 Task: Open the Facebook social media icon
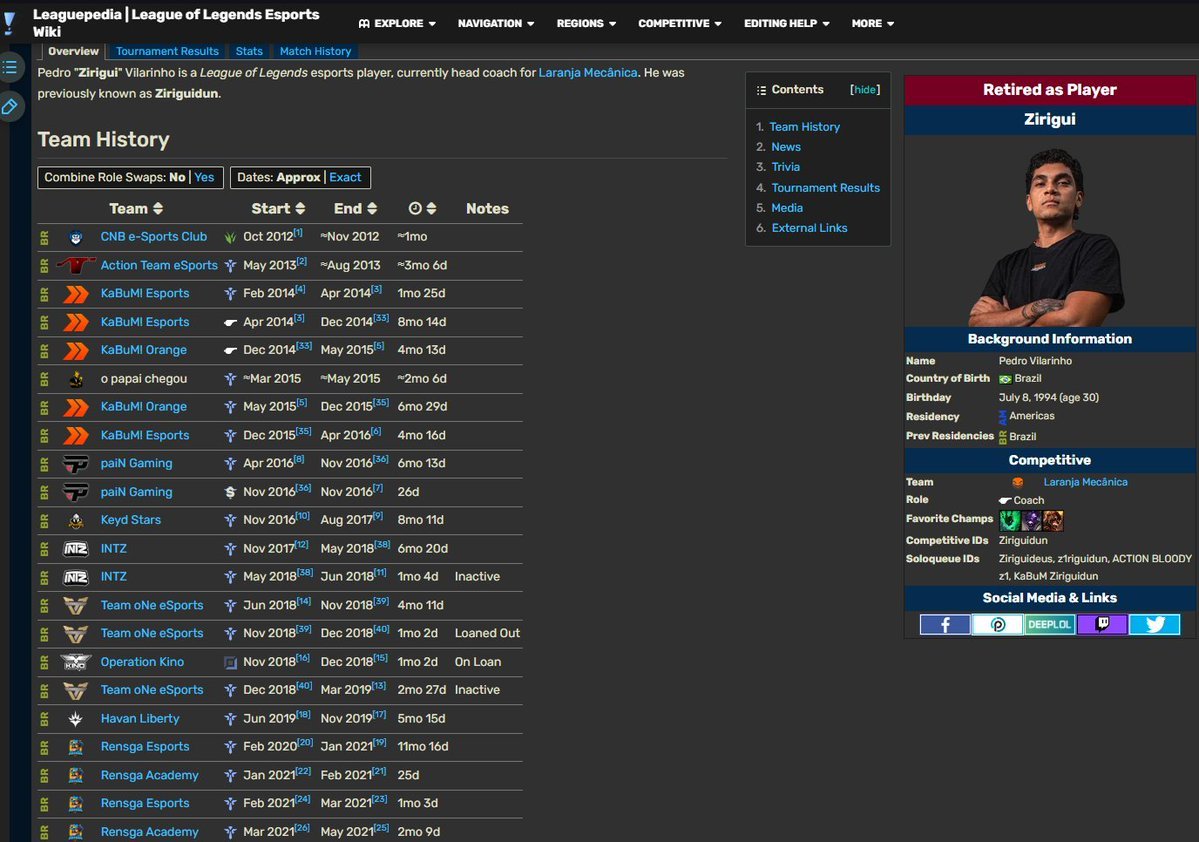(x=944, y=625)
